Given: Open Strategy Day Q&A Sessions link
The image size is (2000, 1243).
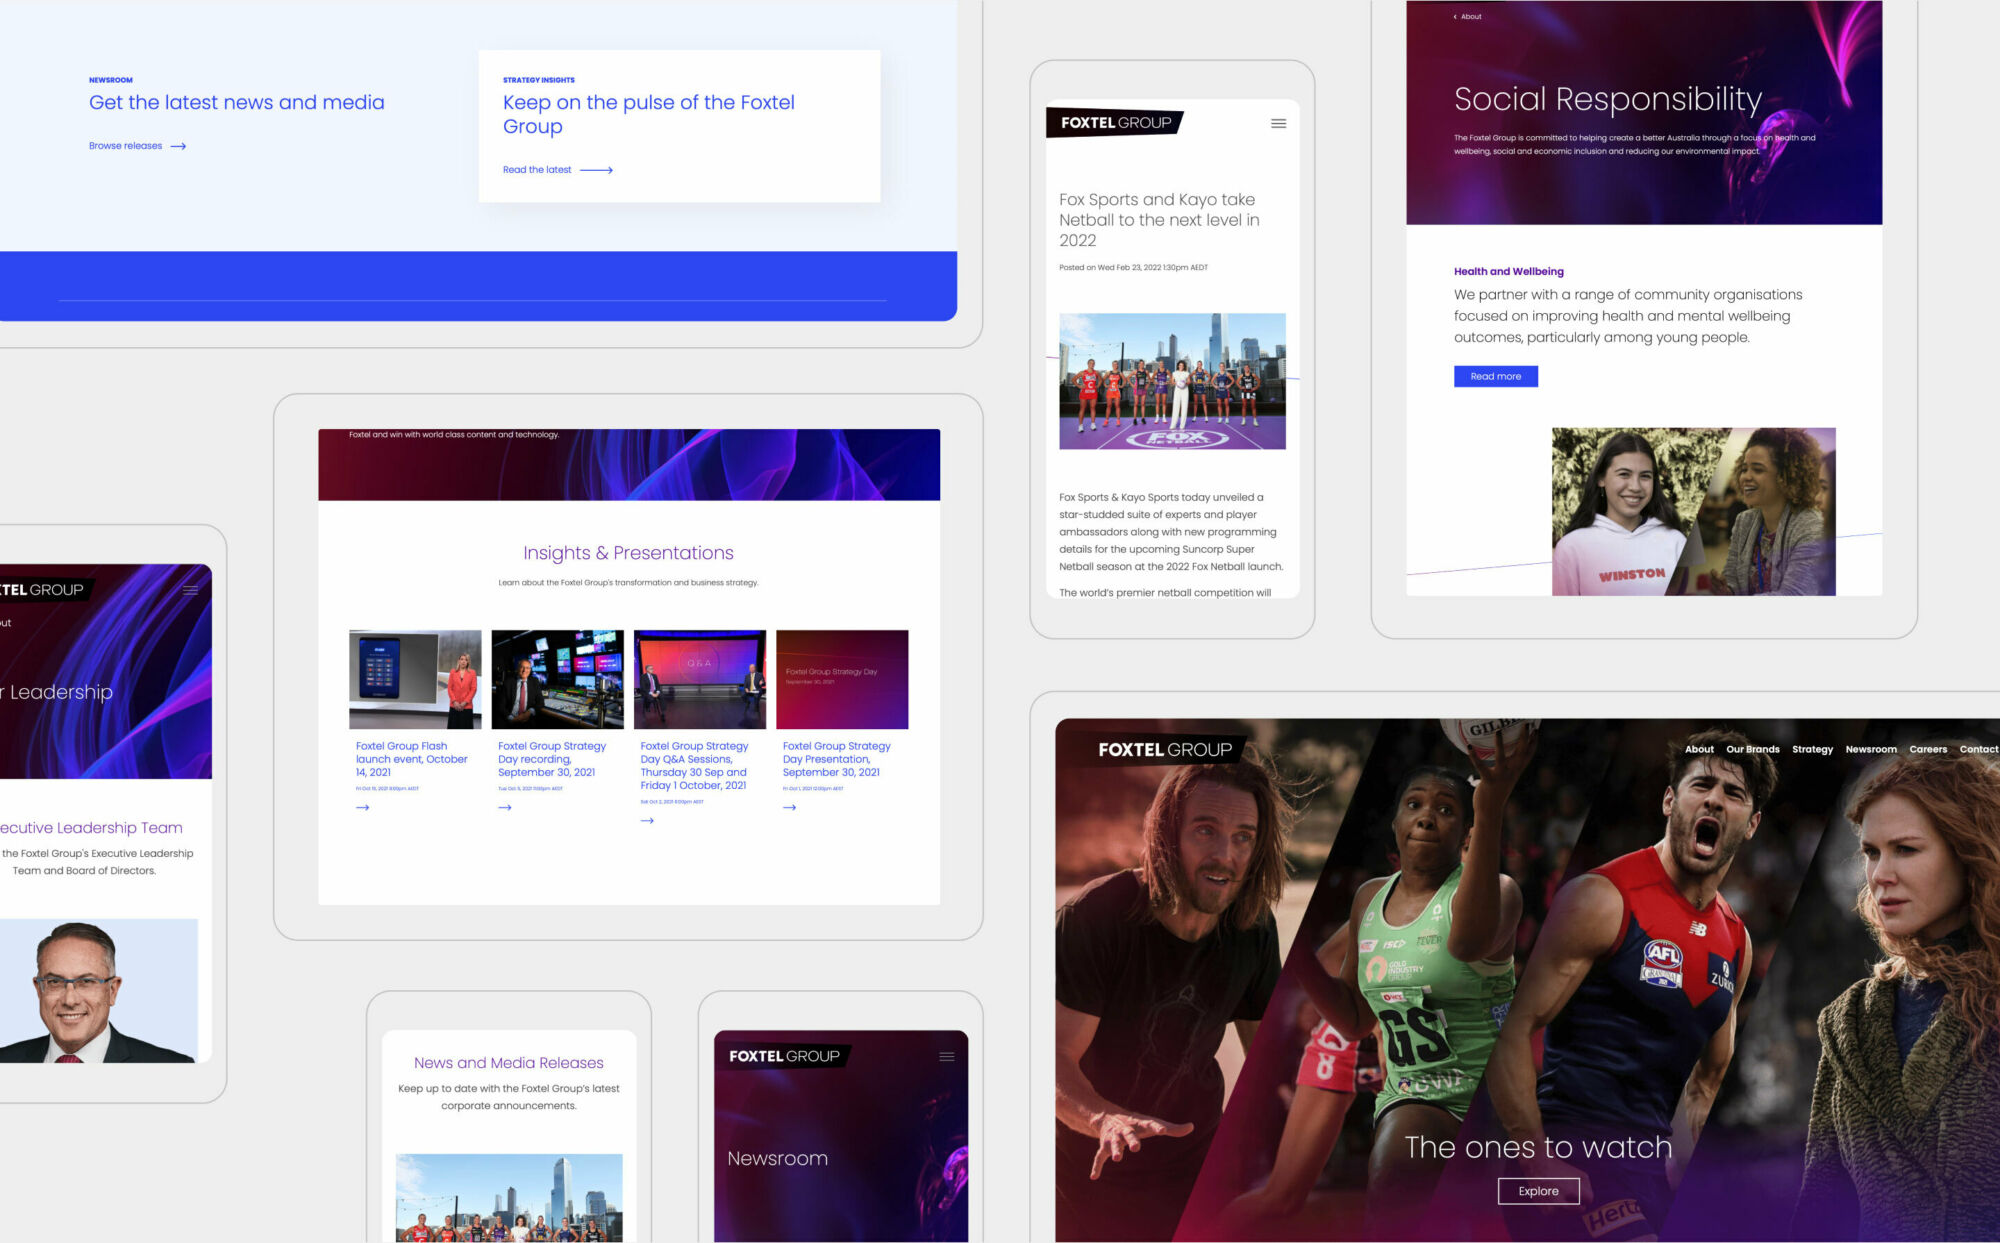Looking at the screenshot, I should [x=694, y=766].
